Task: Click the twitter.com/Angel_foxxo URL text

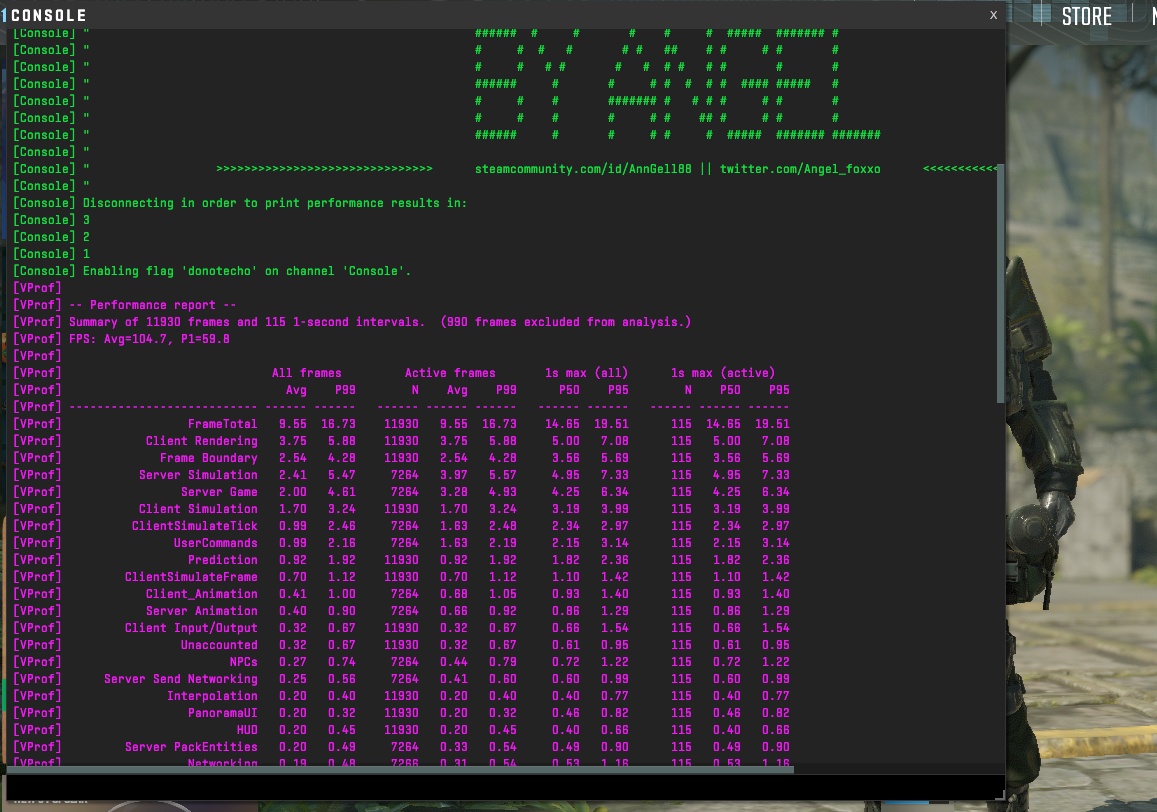Action: tap(800, 169)
